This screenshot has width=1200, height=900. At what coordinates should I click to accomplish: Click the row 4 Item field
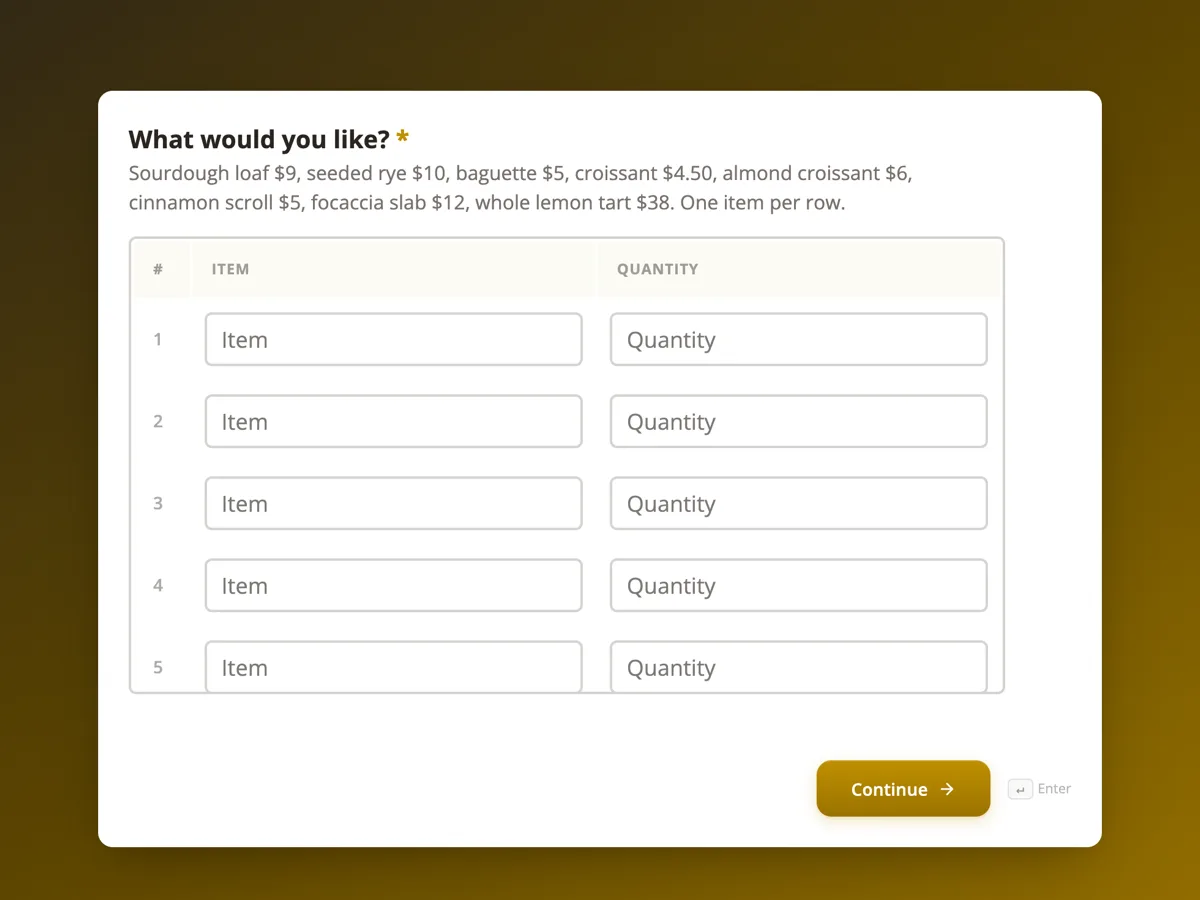pyautogui.click(x=394, y=585)
